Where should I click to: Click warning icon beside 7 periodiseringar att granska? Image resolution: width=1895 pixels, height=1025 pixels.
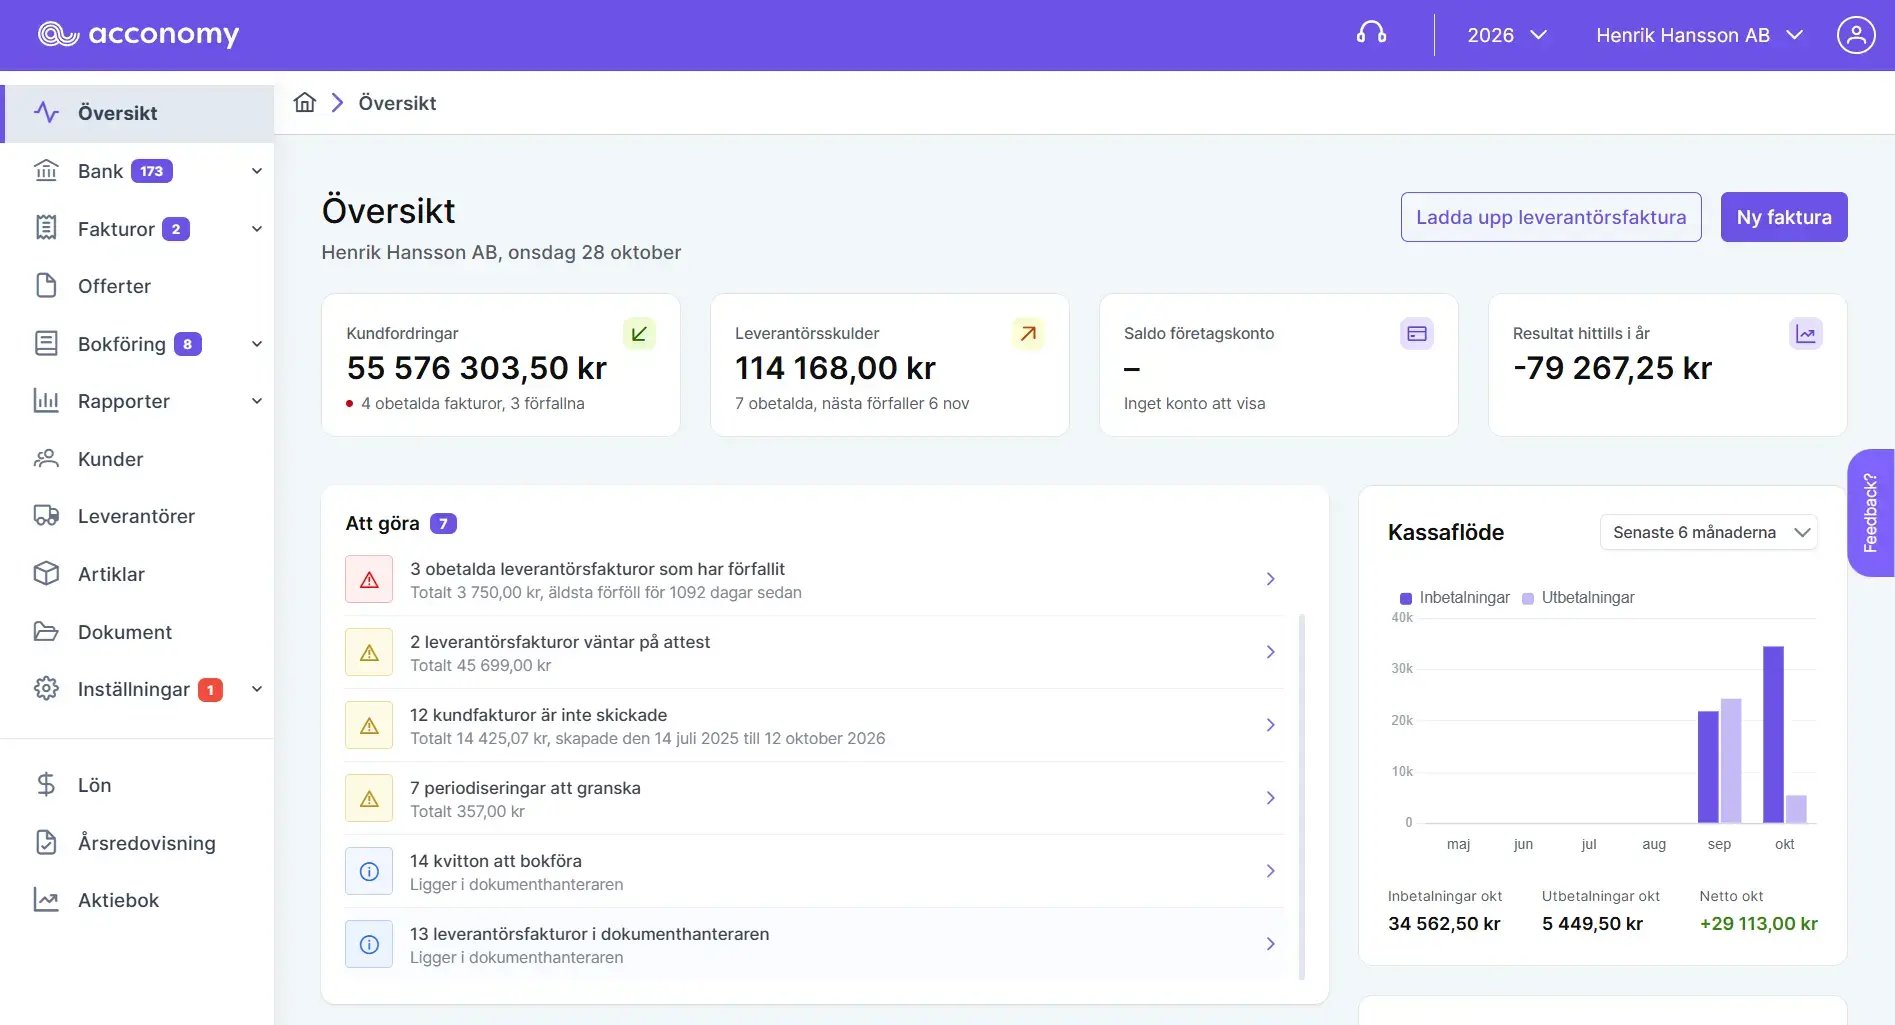coord(369,799)
